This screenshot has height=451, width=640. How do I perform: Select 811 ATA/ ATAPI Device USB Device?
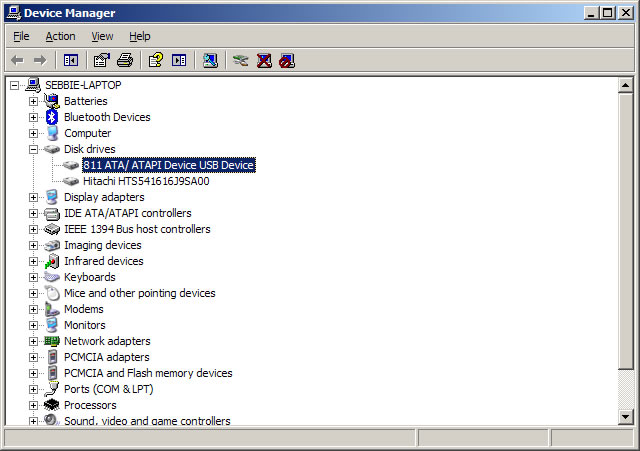click(169, 165)
